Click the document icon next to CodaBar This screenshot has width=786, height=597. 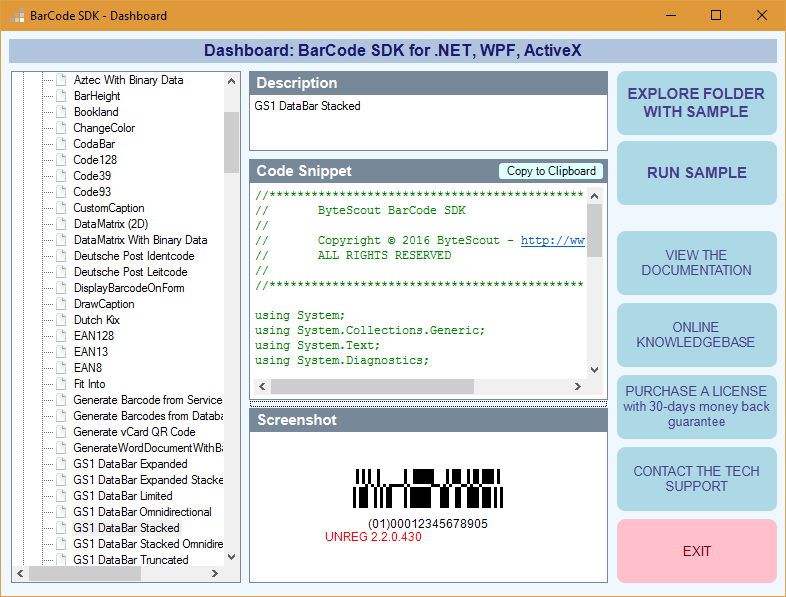pyautogui.click(x=61, y=144)
